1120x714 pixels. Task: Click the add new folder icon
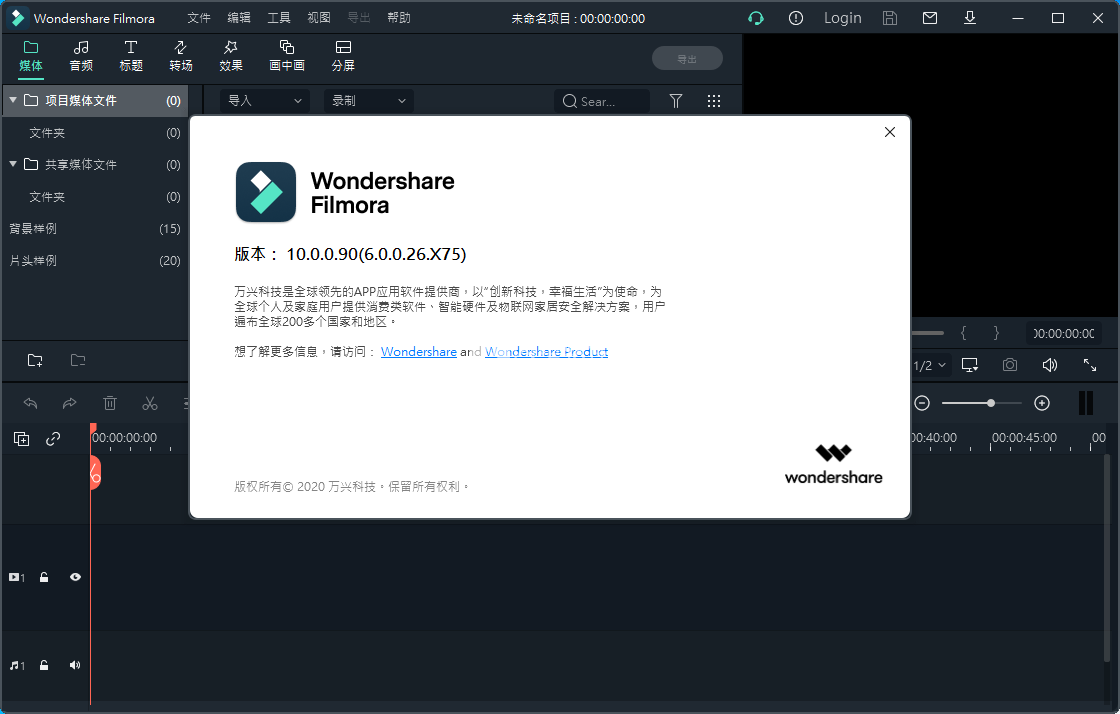(35, 361)
